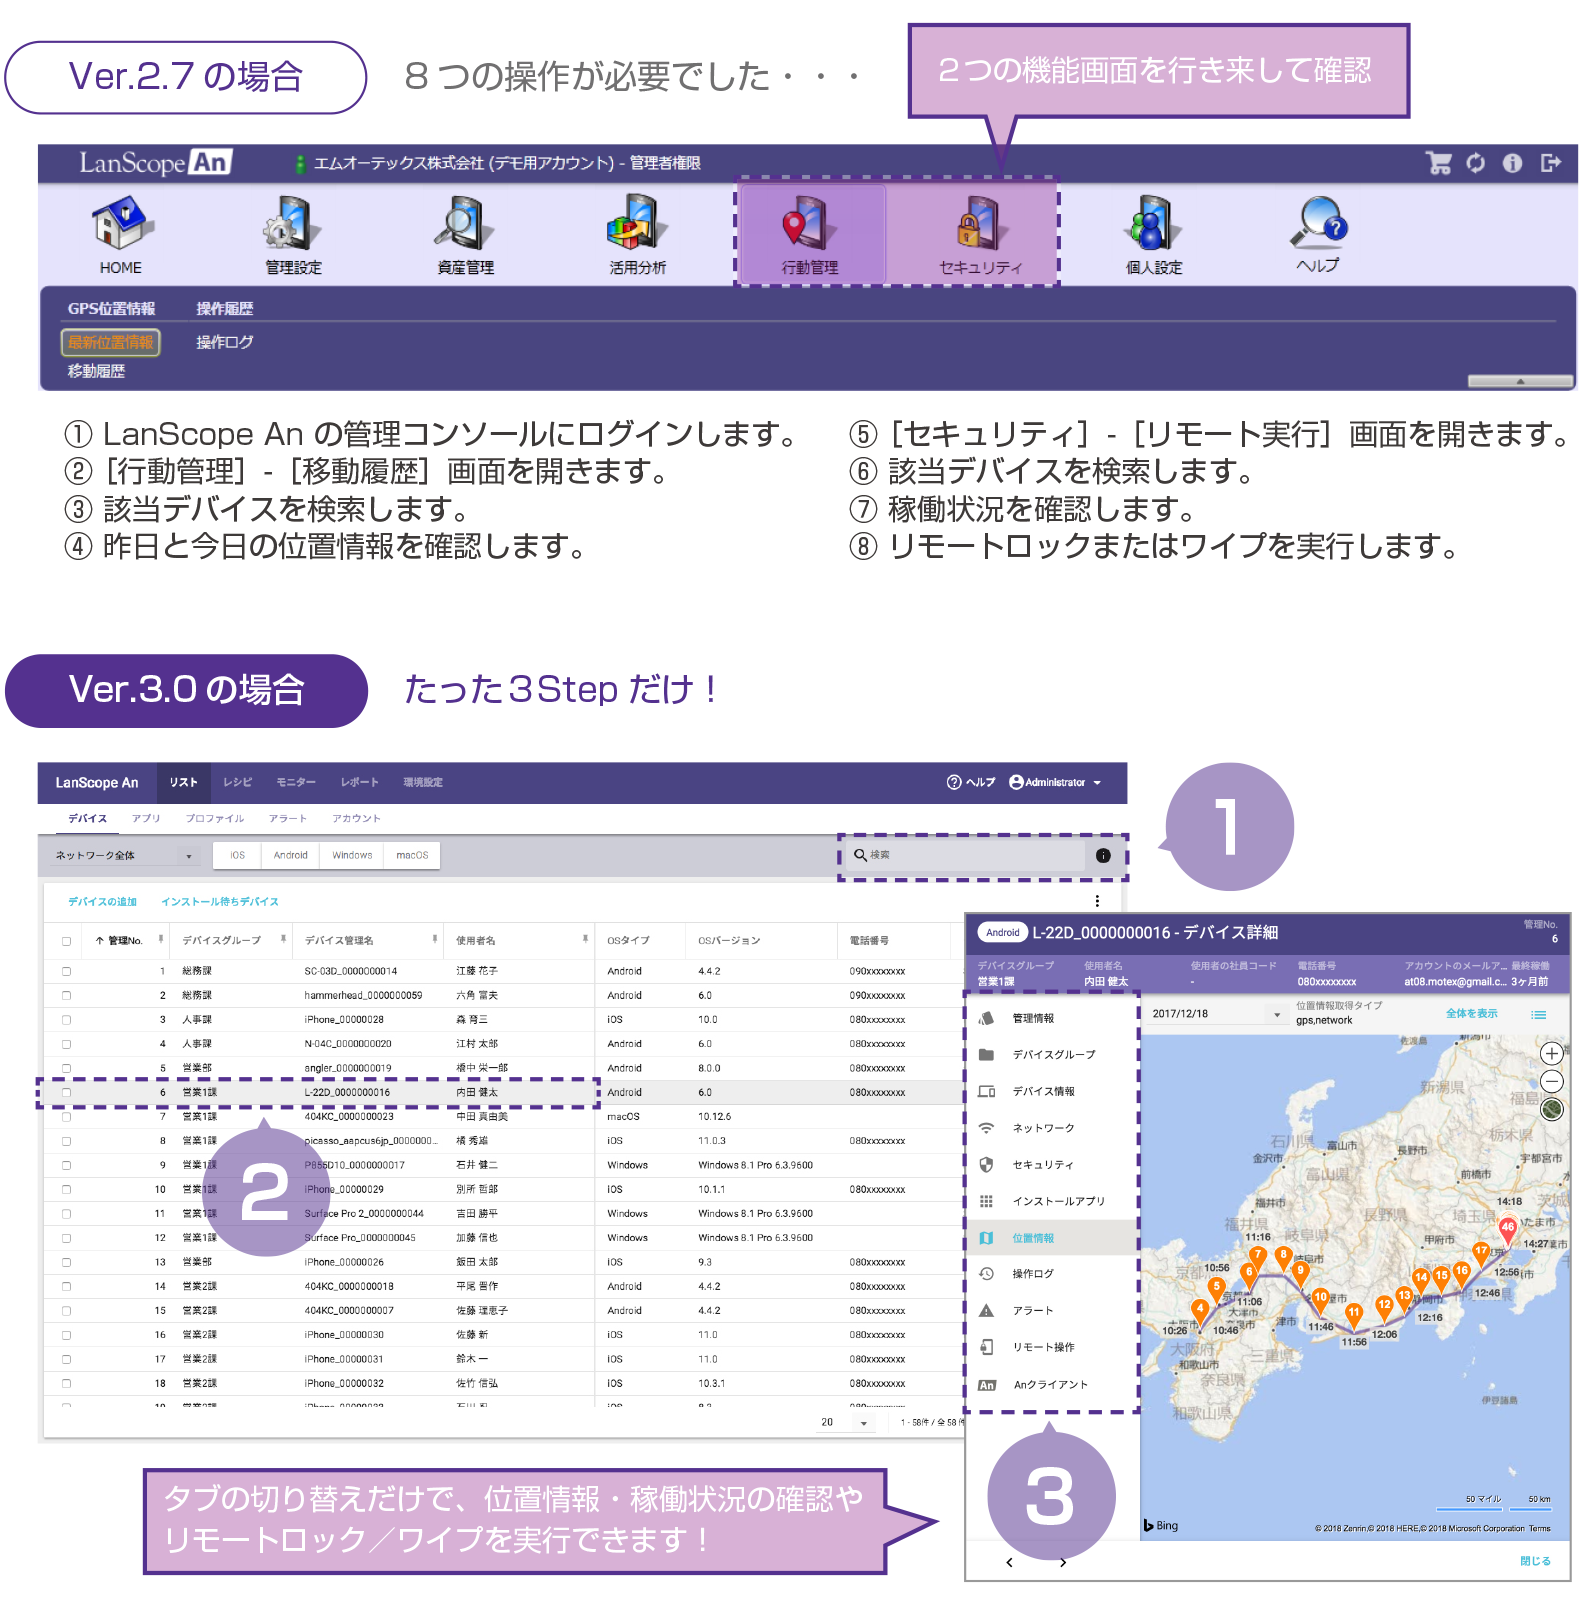Open the three-dot menu above device table
Viewport: 1594px width, 1598px height.
(1097, 901)
